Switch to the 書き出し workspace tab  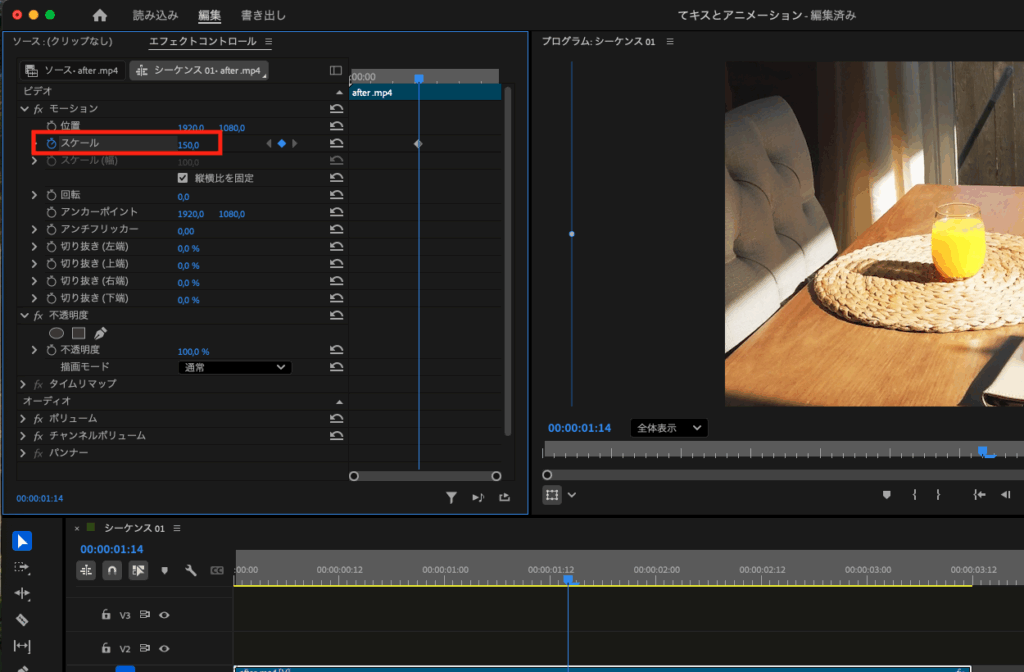pyautogui.click(x=263, y=16)
